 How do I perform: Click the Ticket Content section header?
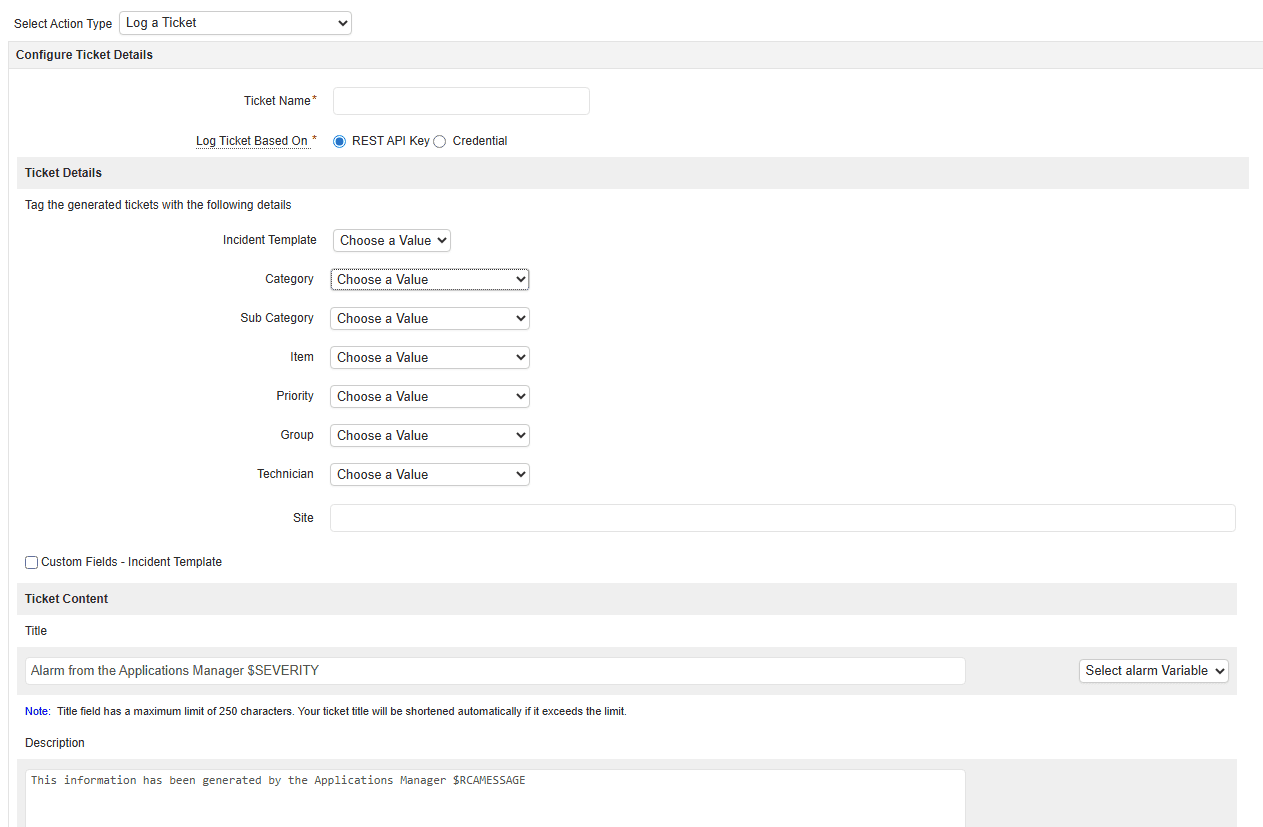pyautogui.click(x=66, y=598)
